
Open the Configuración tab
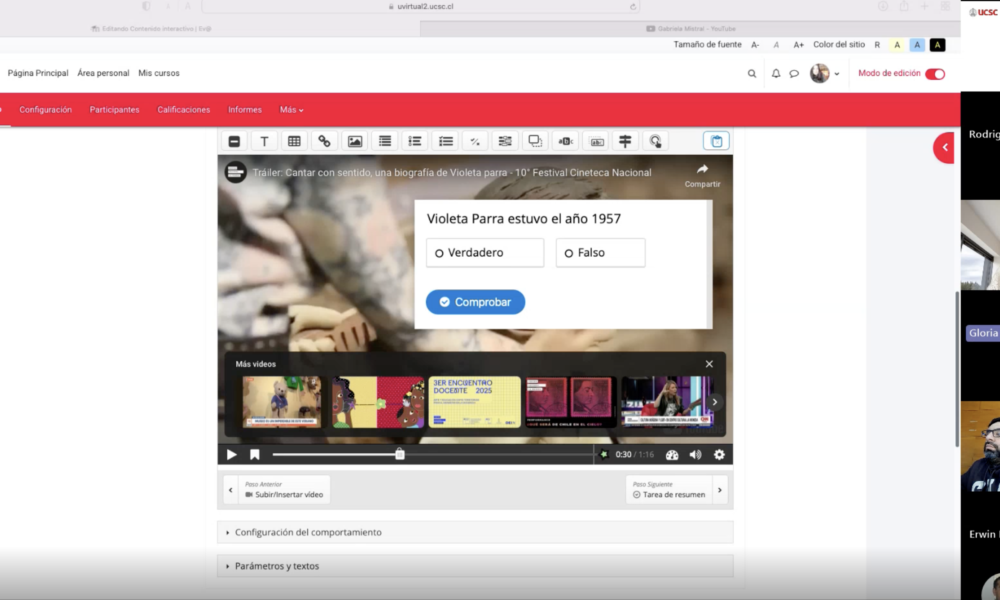coord(45,110)
